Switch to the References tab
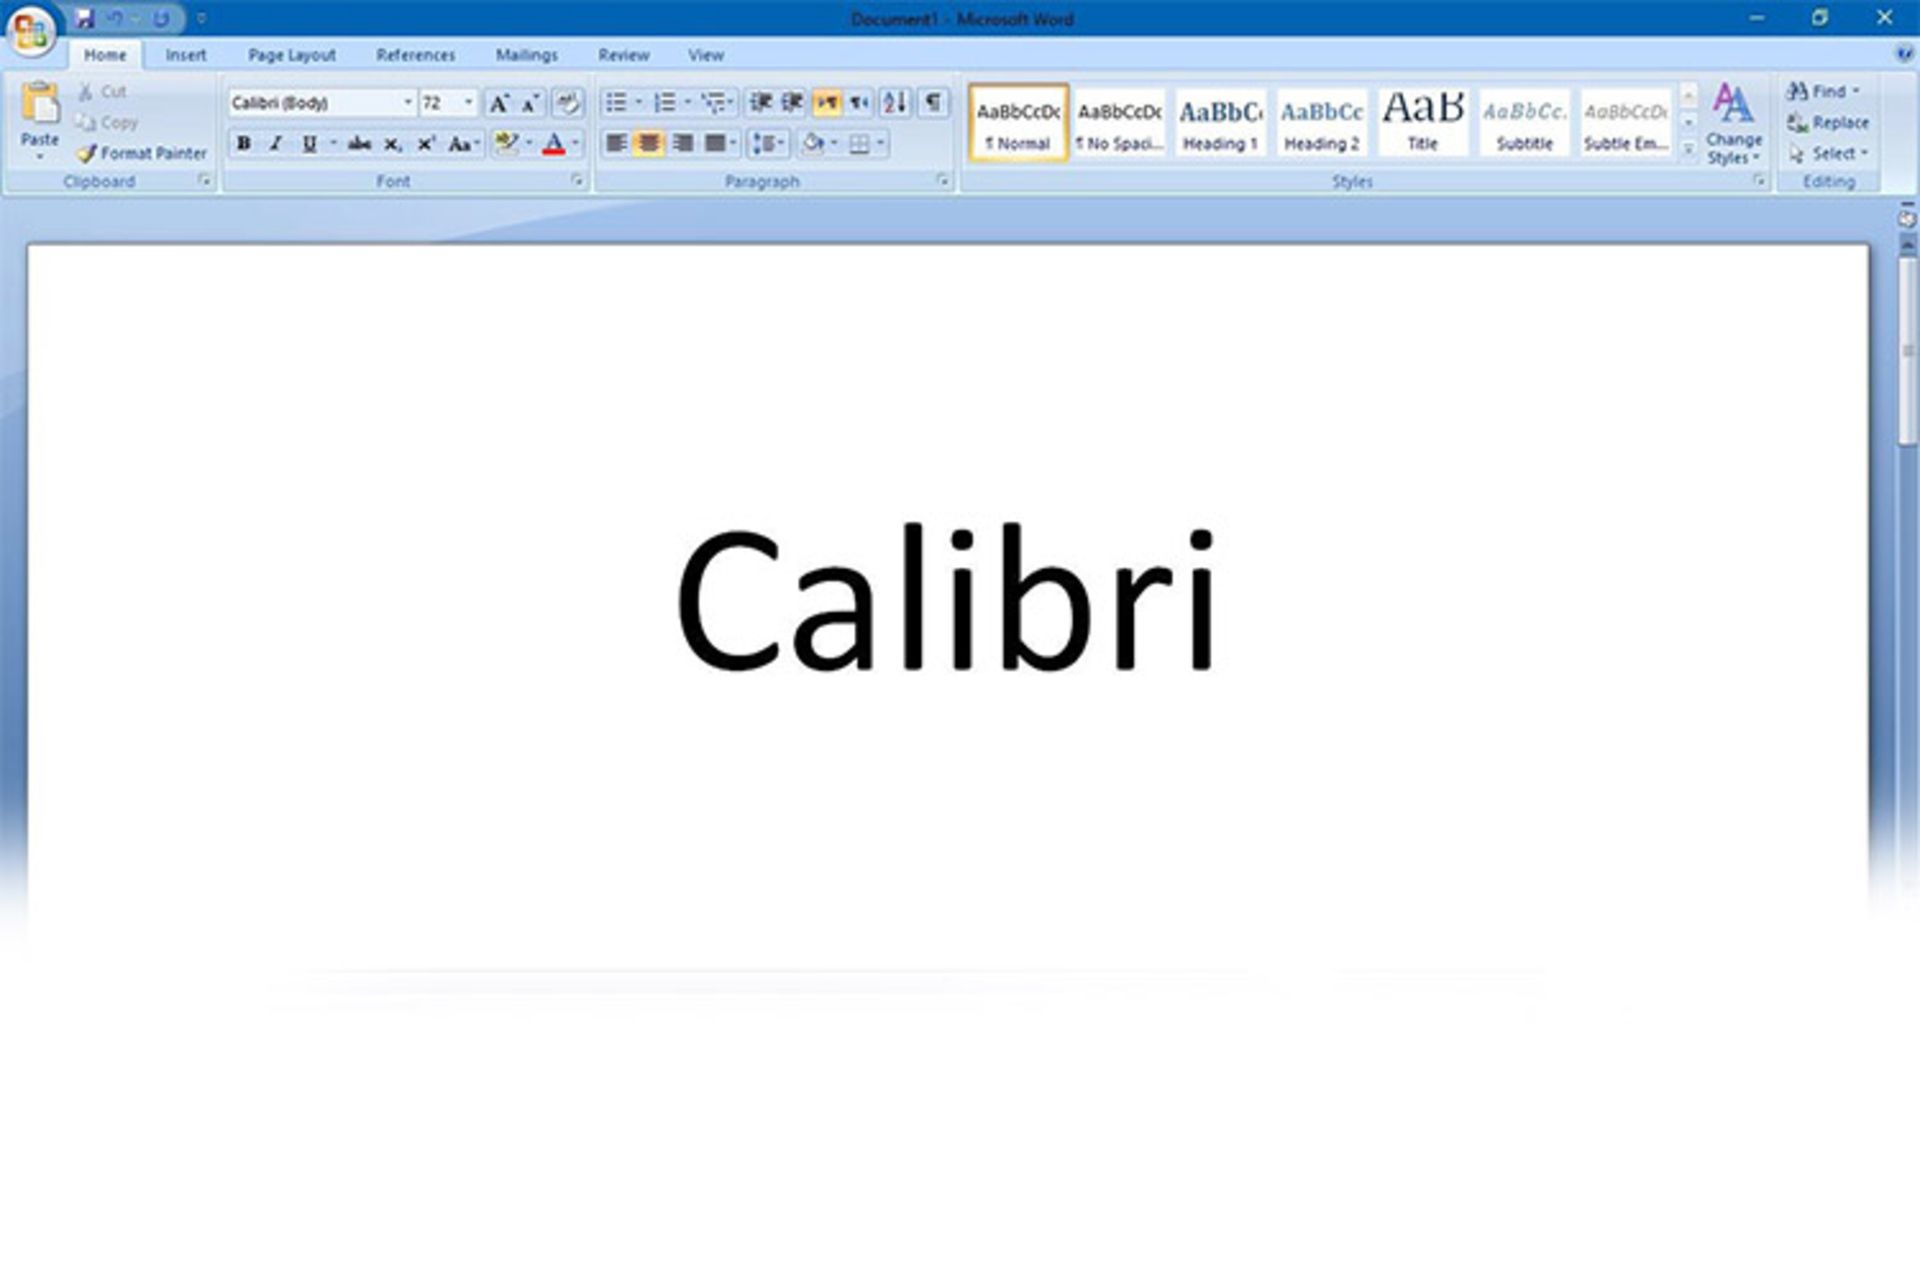This screenshot has width=1920, height=1280. point(415,55)
